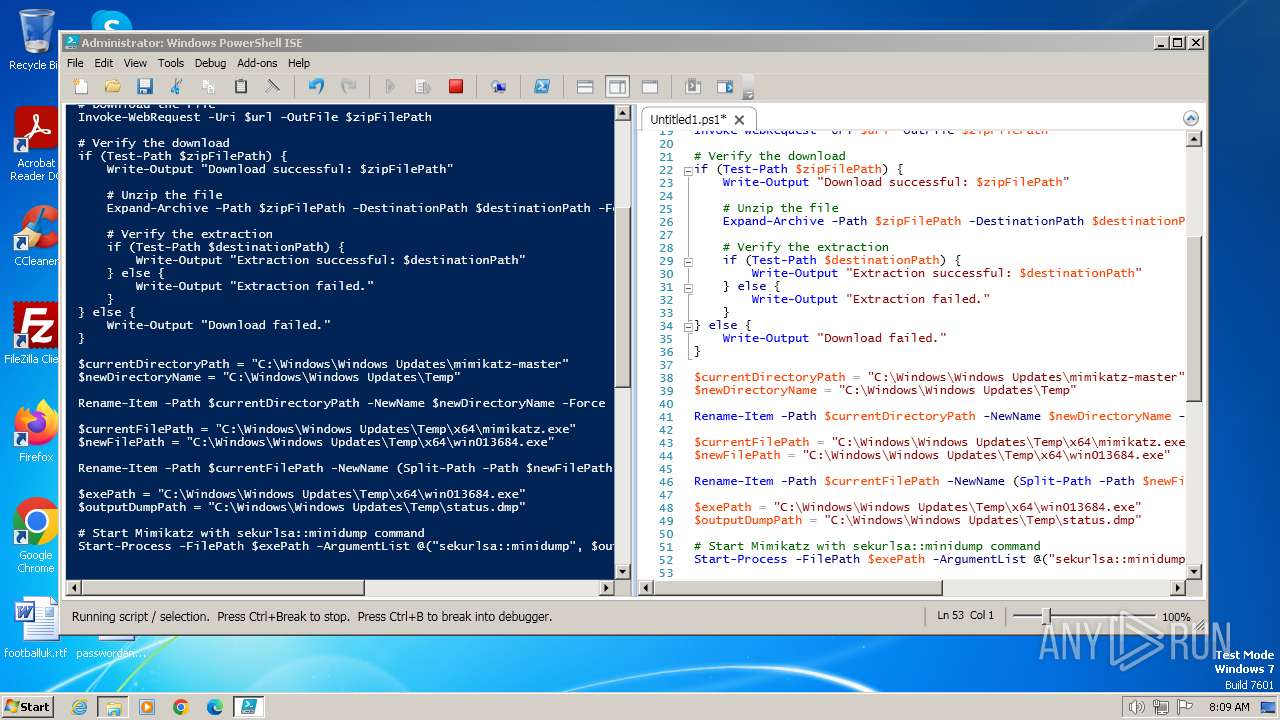Stop the running script with red square
This screenshot has width=1280, height=720.
[455, 87]
